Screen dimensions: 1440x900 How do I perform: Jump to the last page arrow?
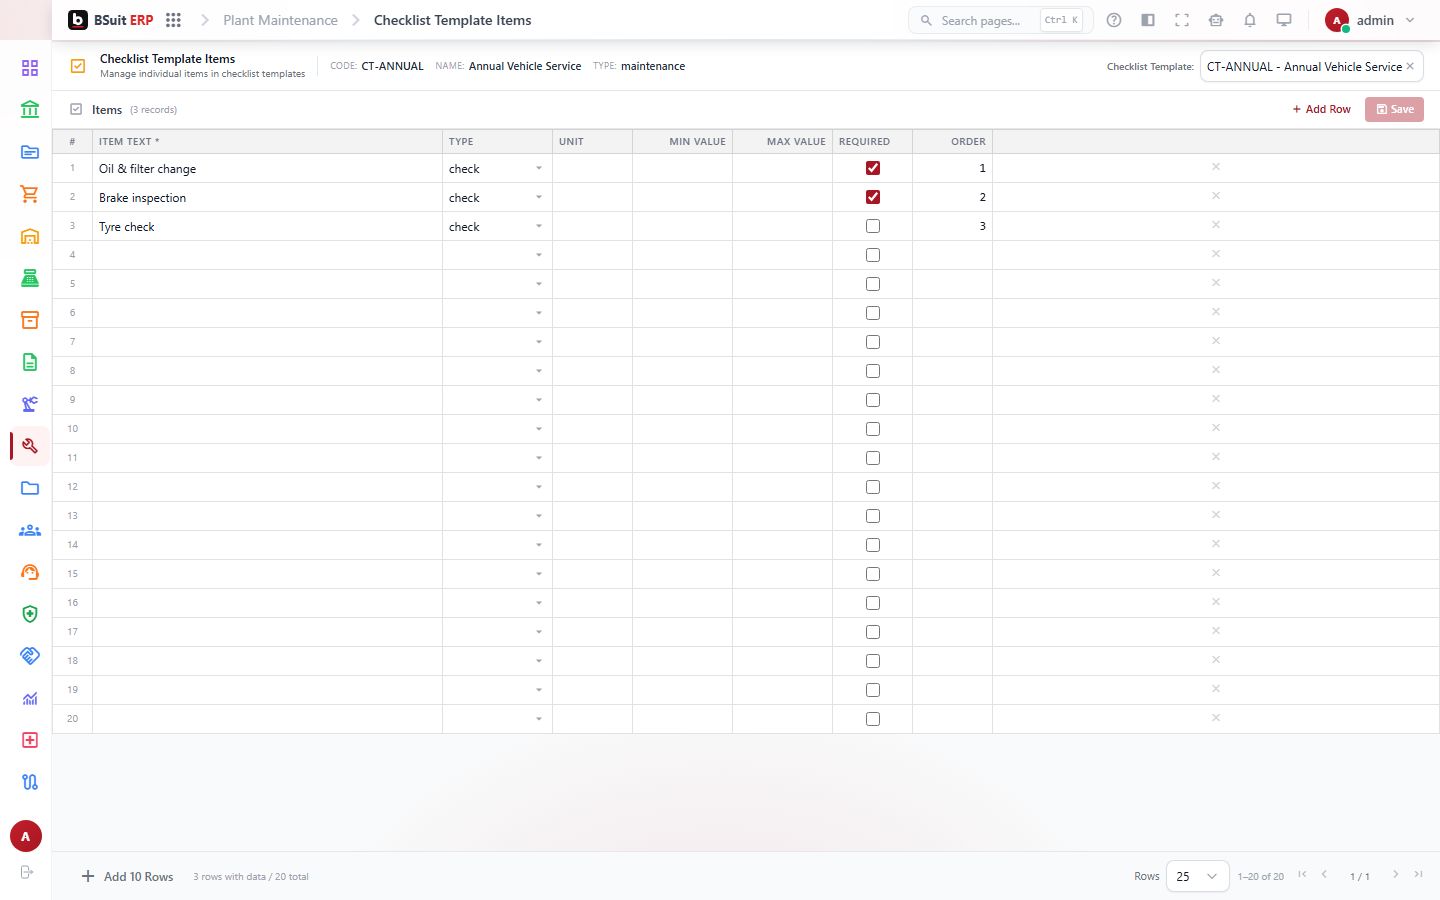coord(1418,875)
